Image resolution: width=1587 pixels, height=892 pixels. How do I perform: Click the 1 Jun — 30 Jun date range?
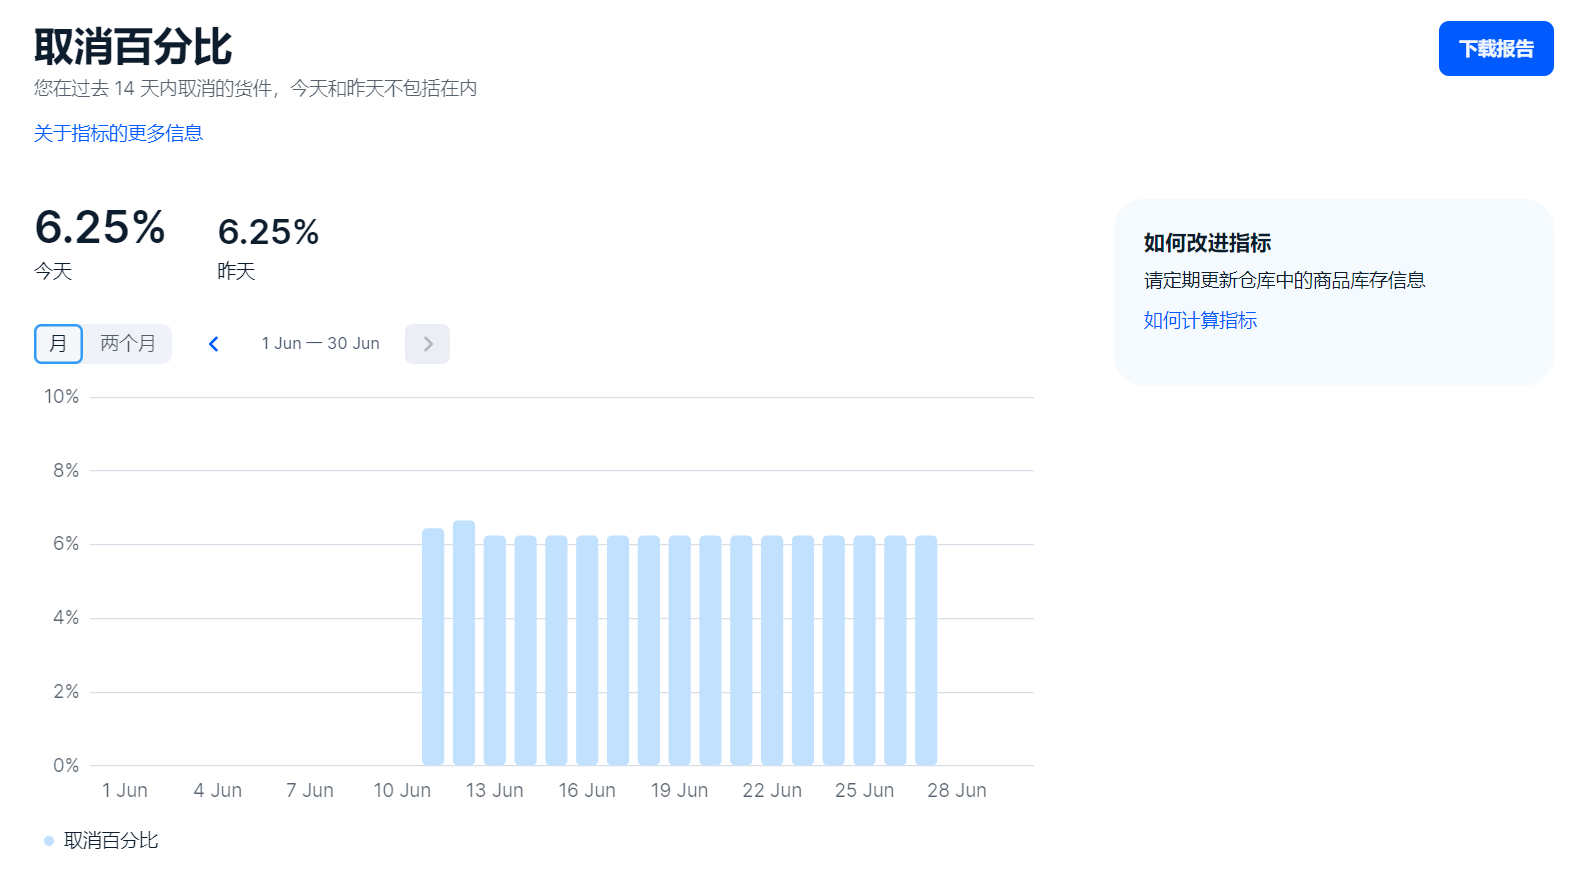coord(320,344)
